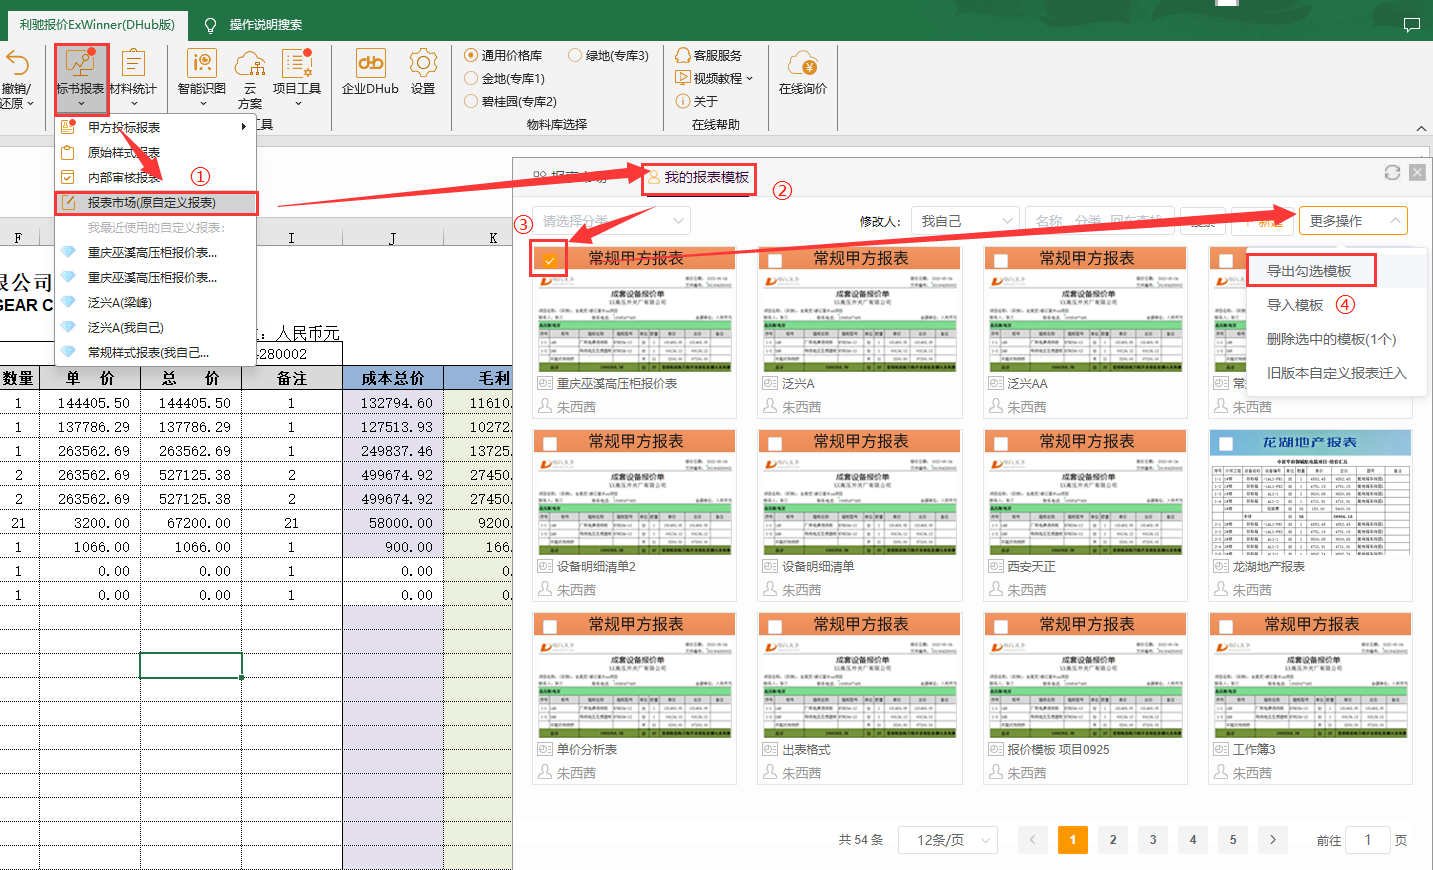Expand the 智能识图 dropdown arrow
Screen dimensions: 1433x870
(x=202, y=103)
